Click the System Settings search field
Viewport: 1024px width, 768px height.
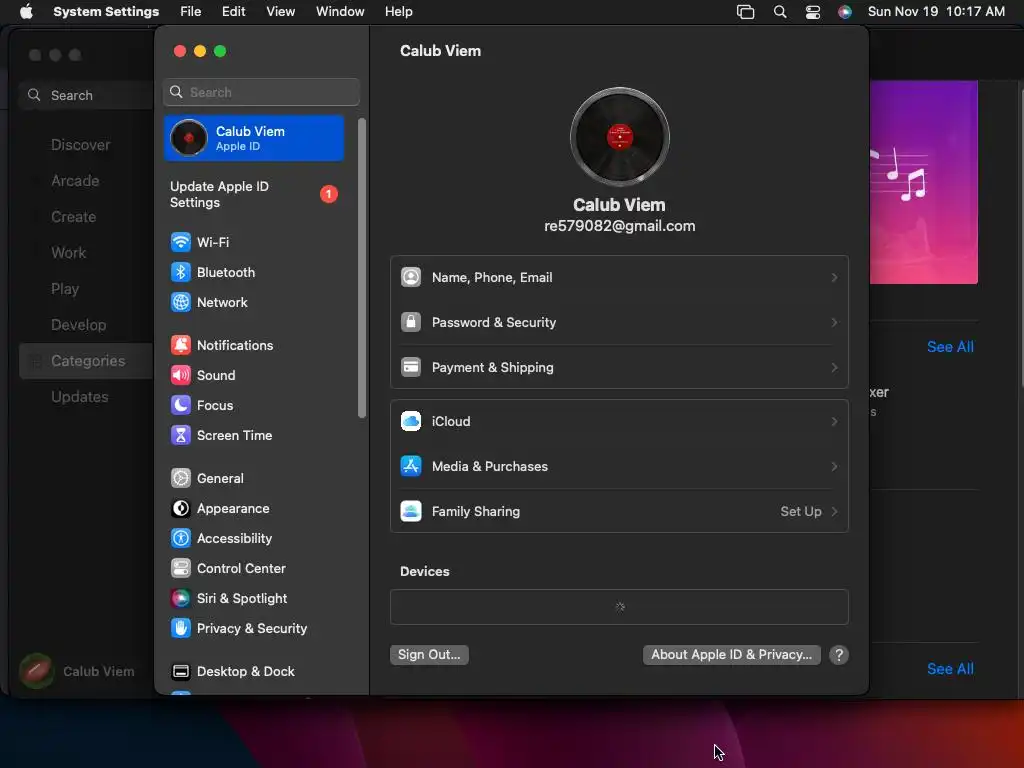261,92
